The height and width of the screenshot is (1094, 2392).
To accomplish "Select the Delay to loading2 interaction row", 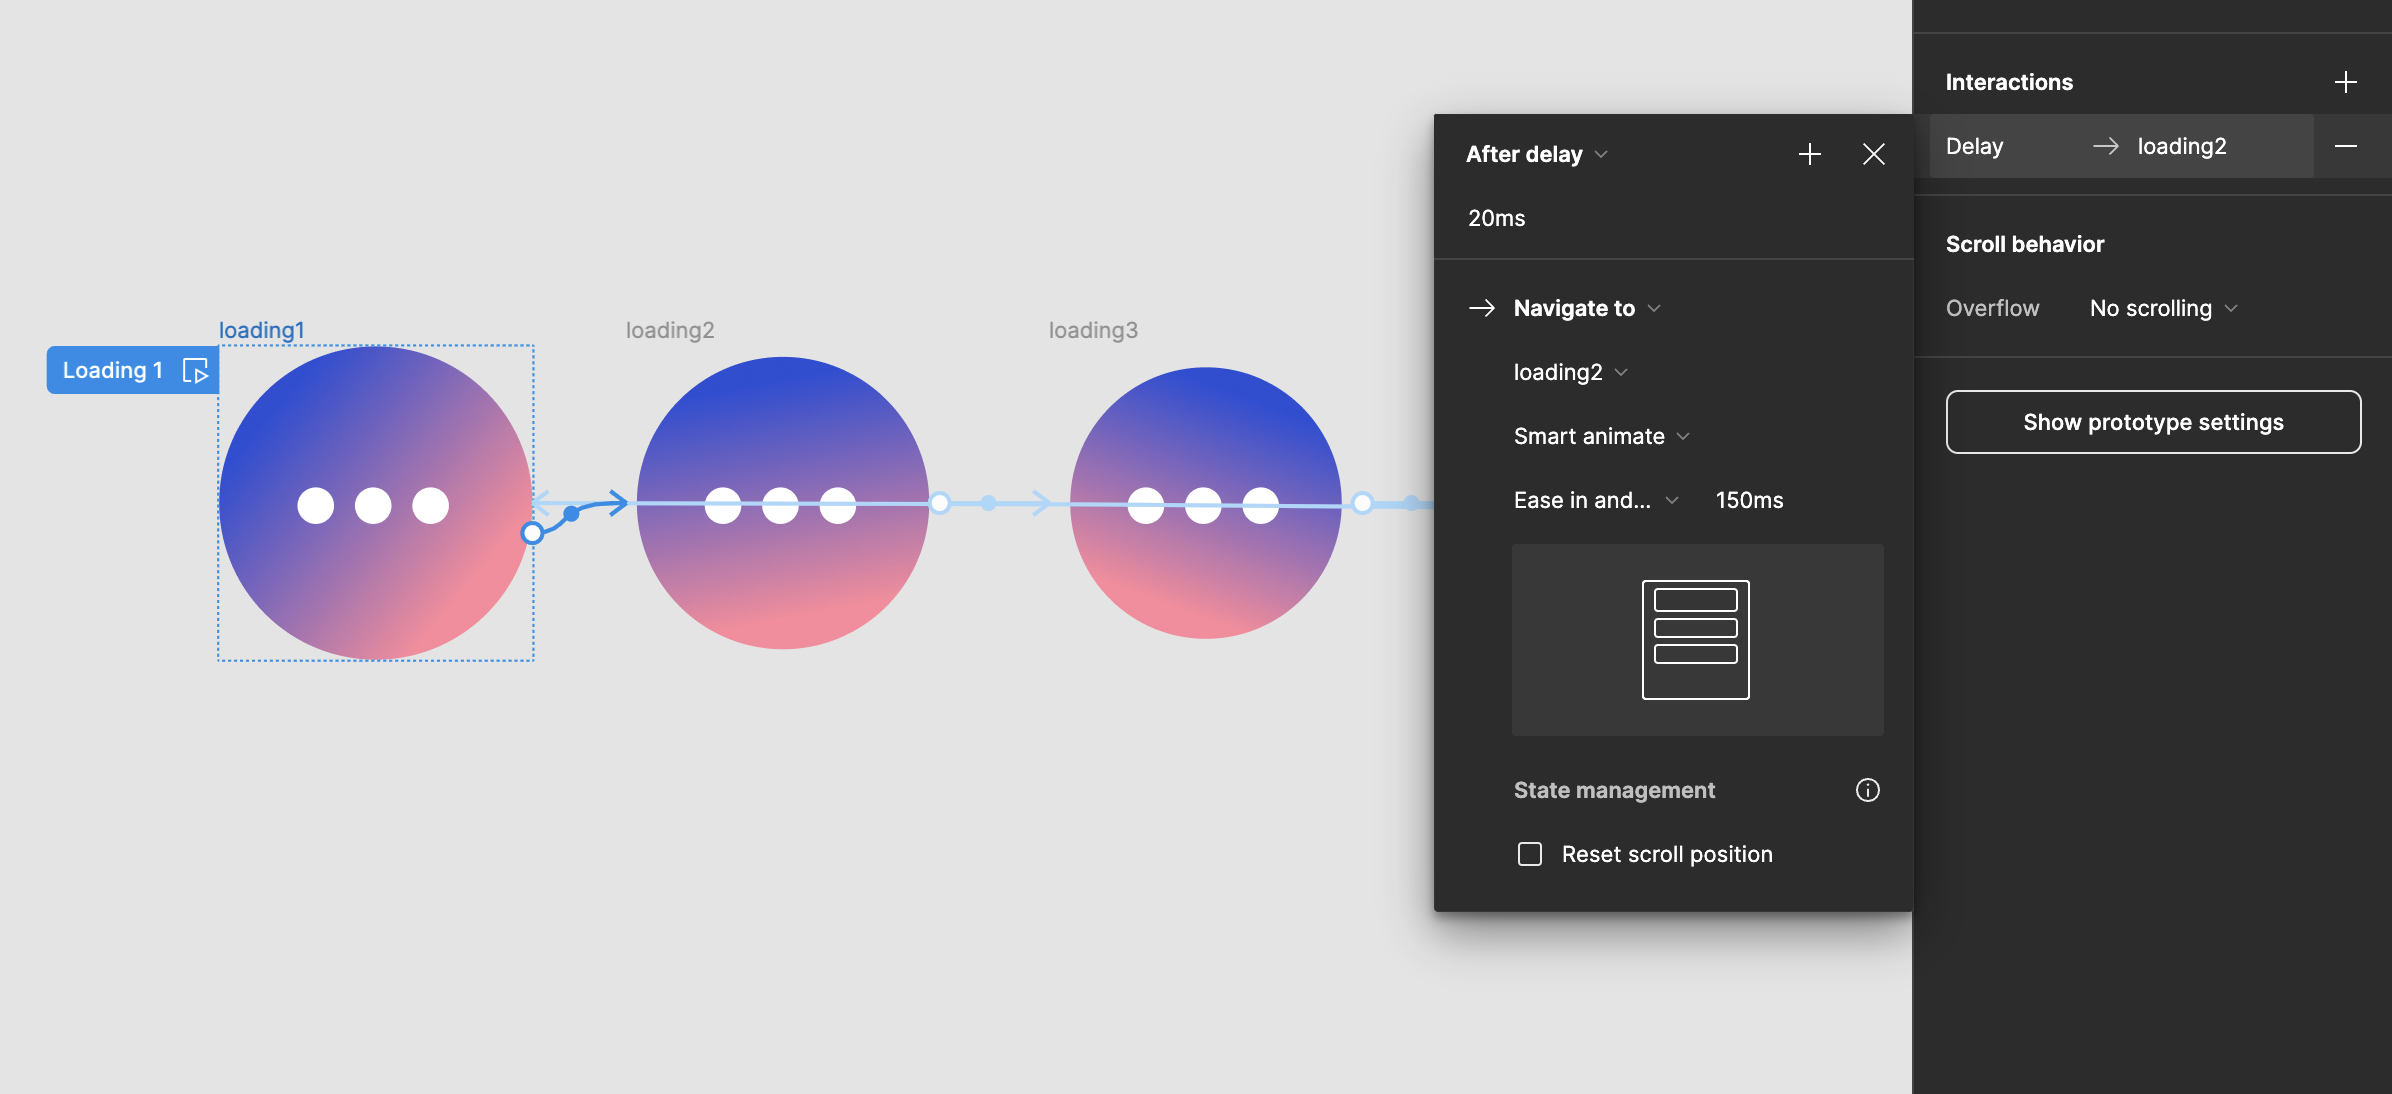I will 2120,146.
